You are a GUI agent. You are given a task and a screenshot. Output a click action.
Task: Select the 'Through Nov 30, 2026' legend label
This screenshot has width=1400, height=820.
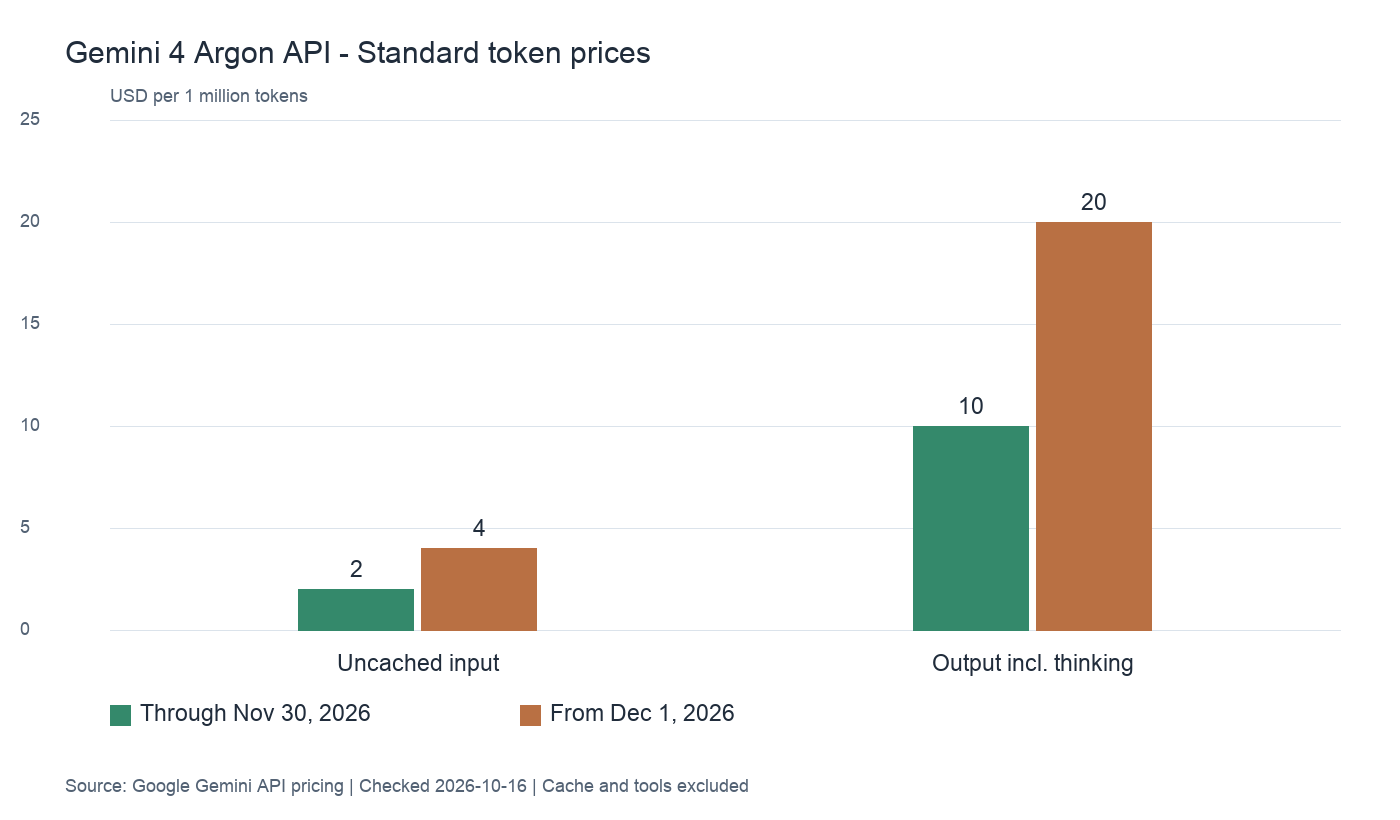click(255, 714)
